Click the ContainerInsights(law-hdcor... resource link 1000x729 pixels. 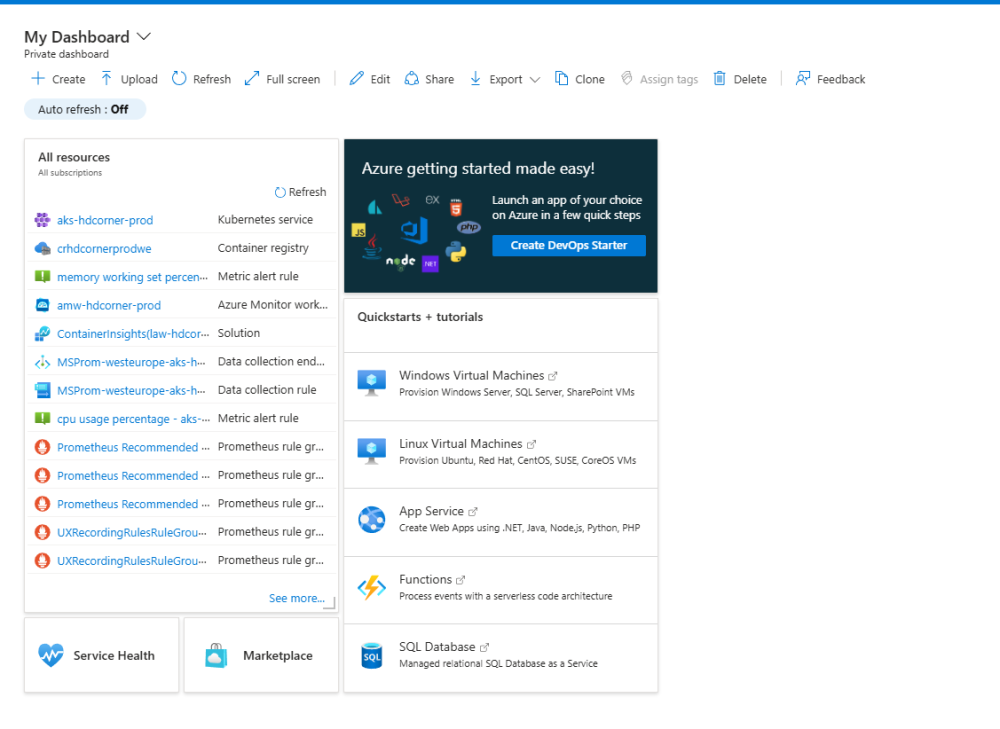(x=133, y=334)
